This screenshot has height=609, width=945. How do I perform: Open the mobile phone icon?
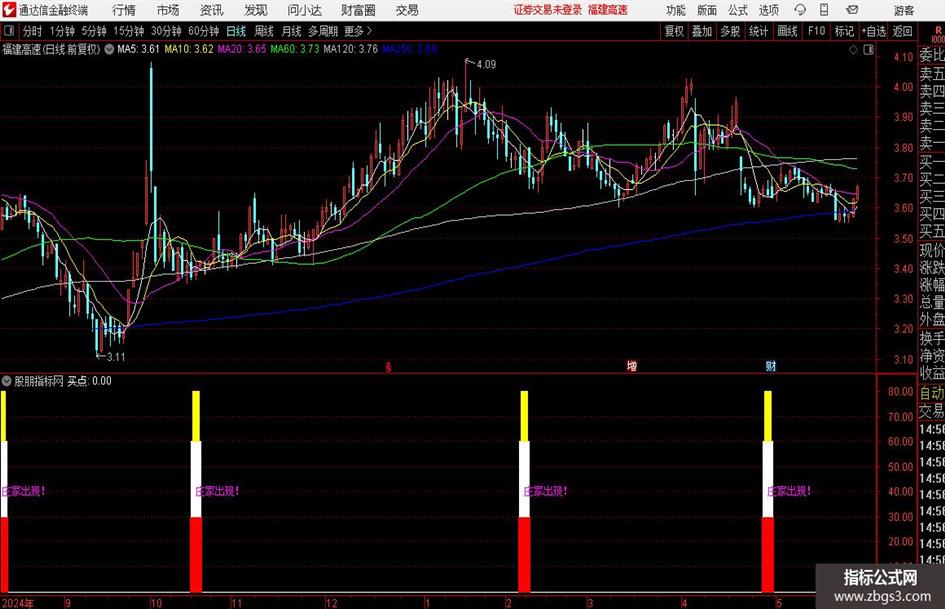824,10
